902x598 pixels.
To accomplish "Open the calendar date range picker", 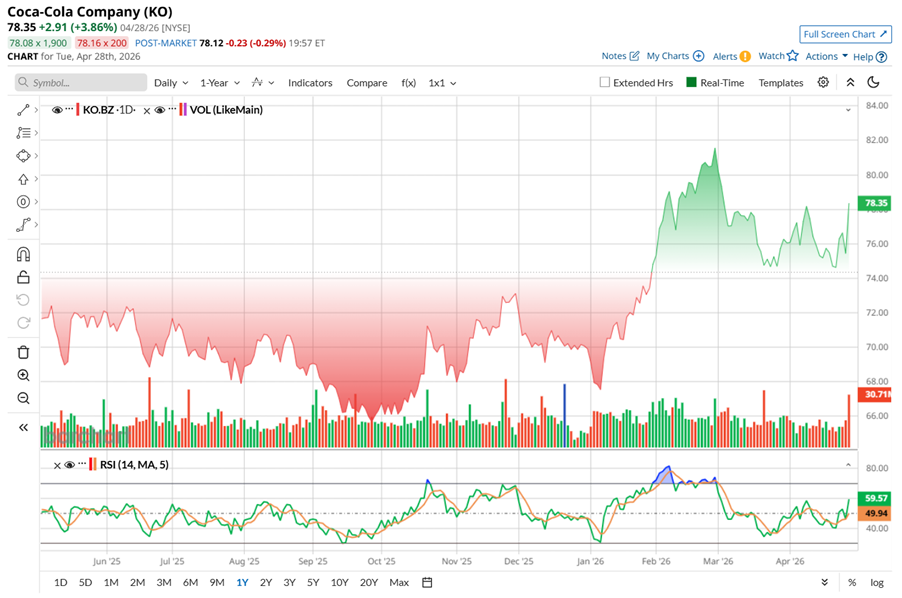I will pyautogui.click(x=427, y=582).
